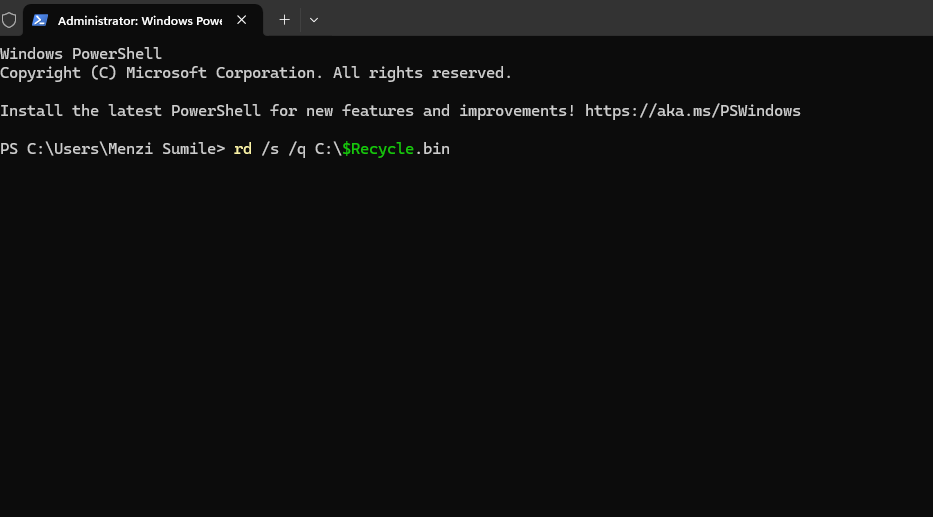
Task: Click the PS C:\Users\Menzi Sumile> prompt
Action: pyautogui.click(x=112, y=149)
